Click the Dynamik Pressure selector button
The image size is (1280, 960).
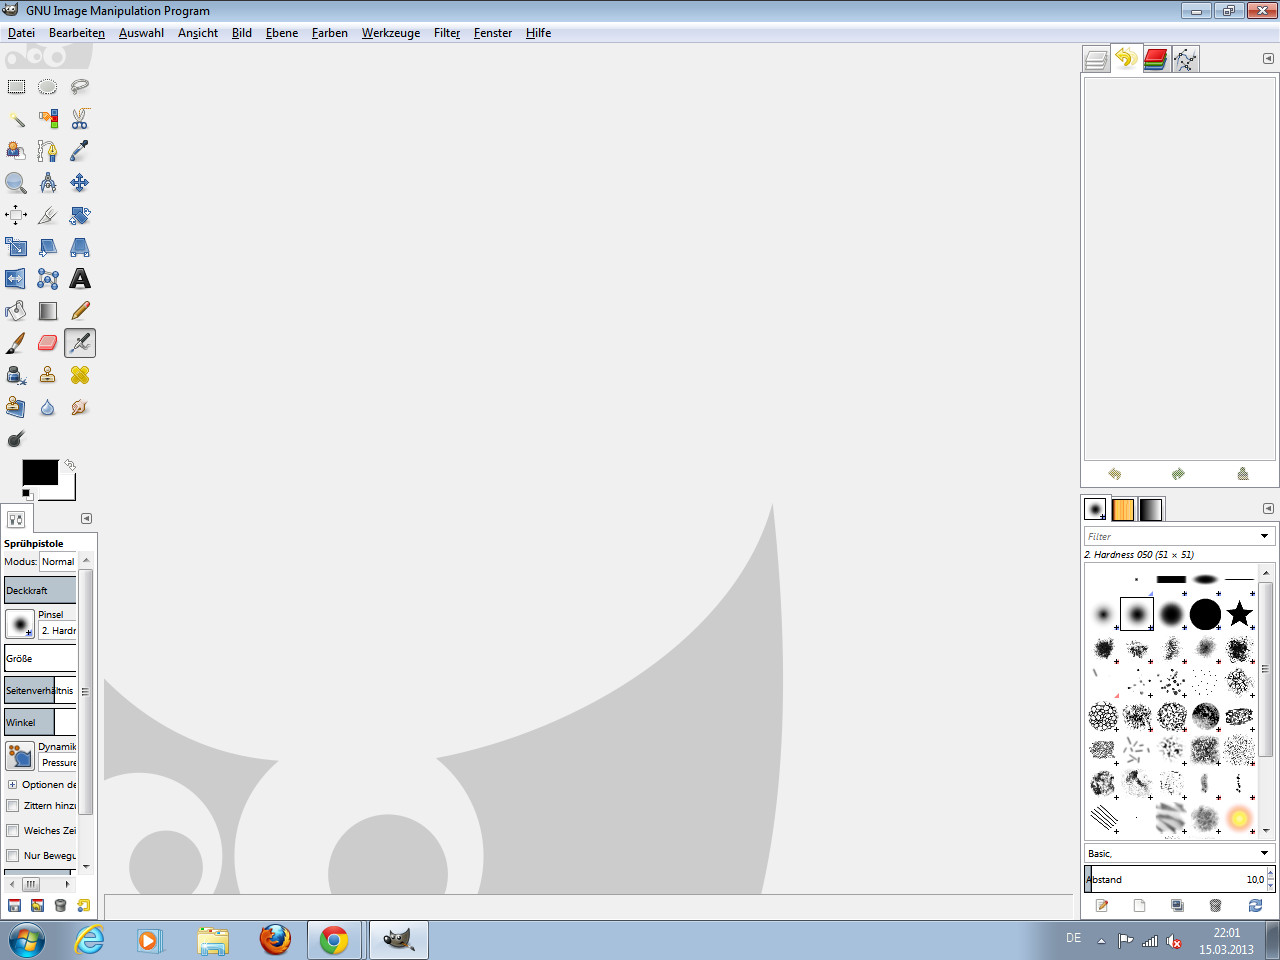coord(20,755)
